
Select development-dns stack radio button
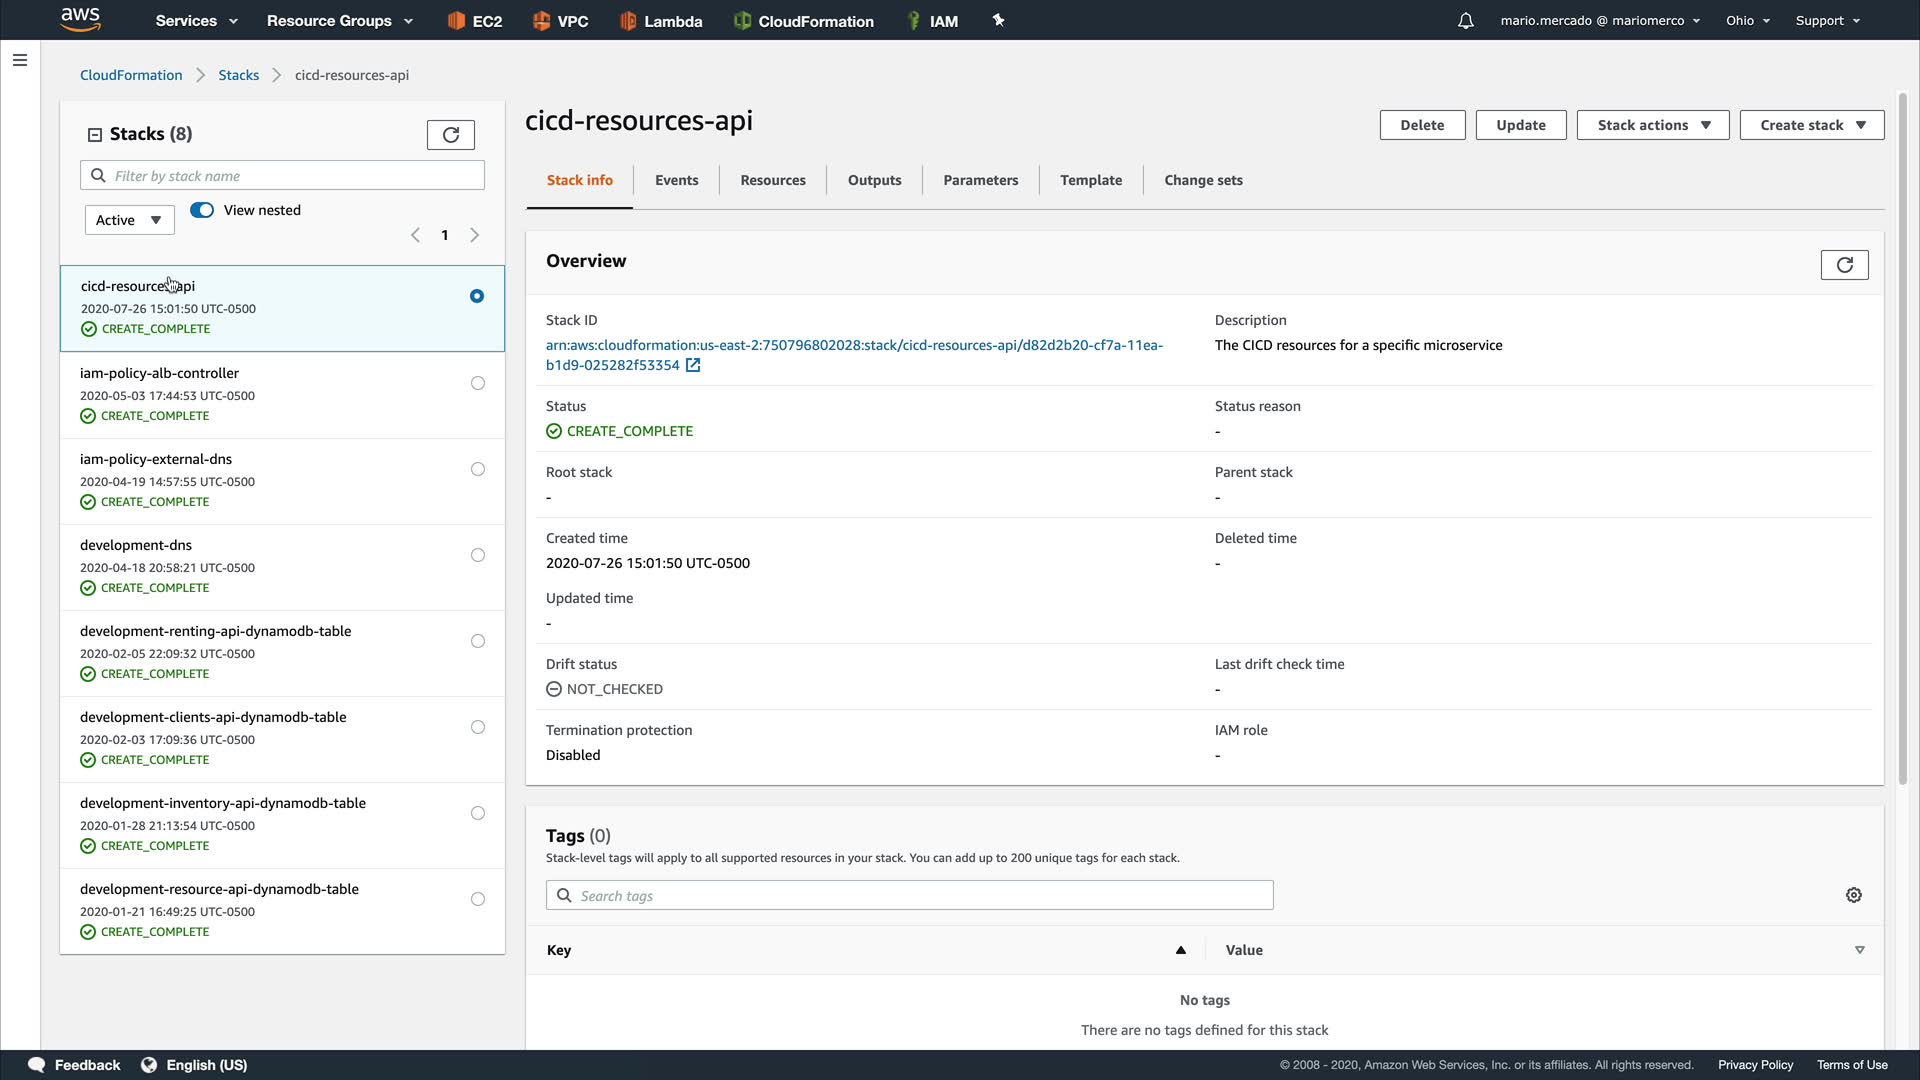point(478,555)
